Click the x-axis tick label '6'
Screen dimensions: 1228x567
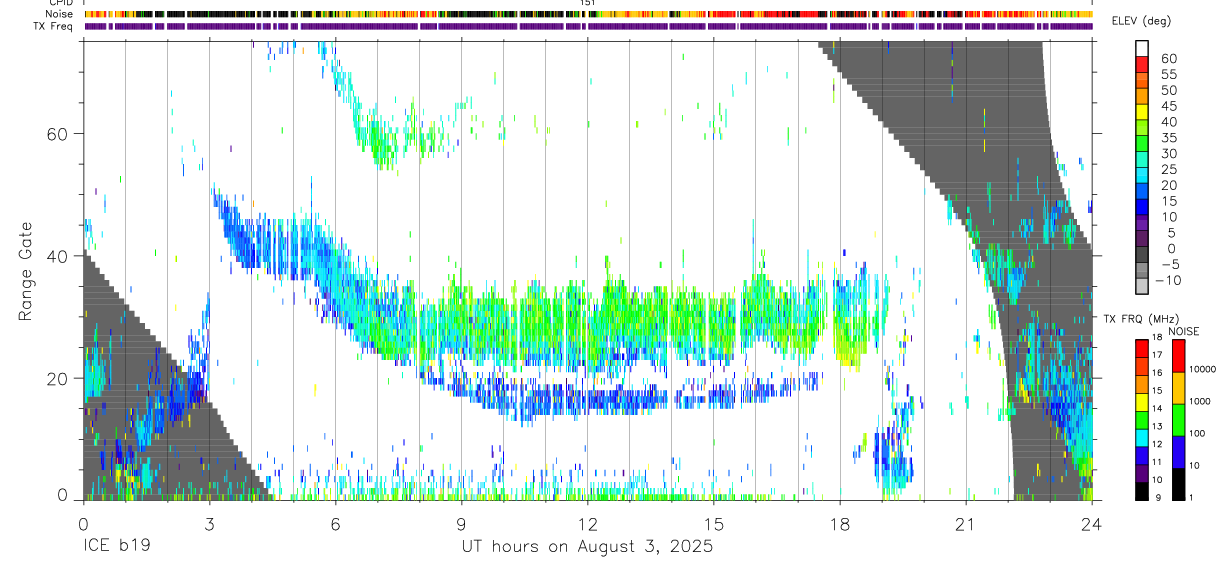[x=335, y=524]
